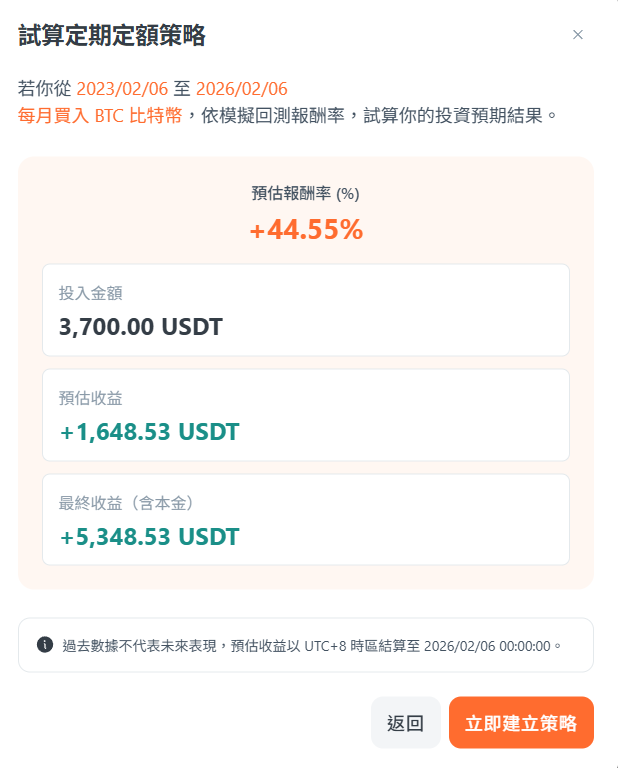Click the info icon beside the disclaimer
Viewport: 618px width, 768px height.
45,644
